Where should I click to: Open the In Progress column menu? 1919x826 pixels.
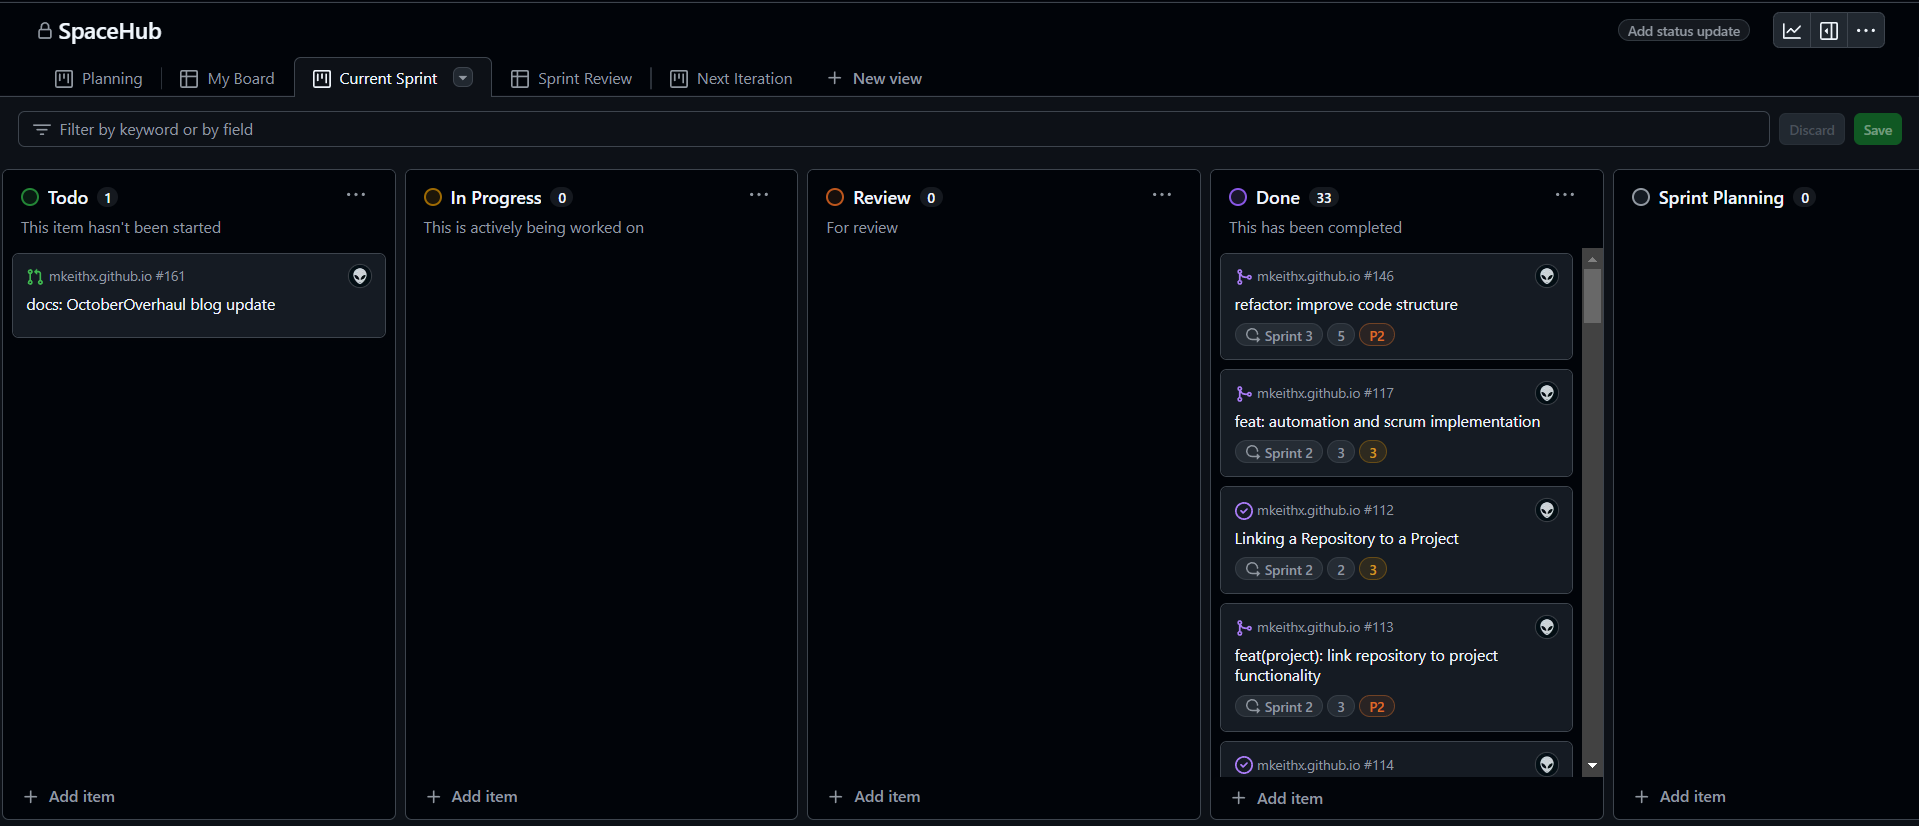pyautogui.click(x=759, y=195)
